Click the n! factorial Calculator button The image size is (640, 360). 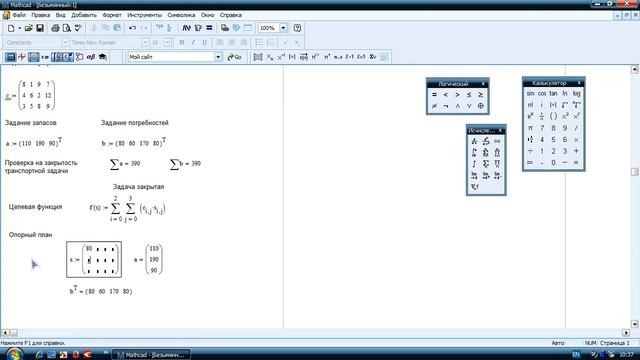click(530, 105)
